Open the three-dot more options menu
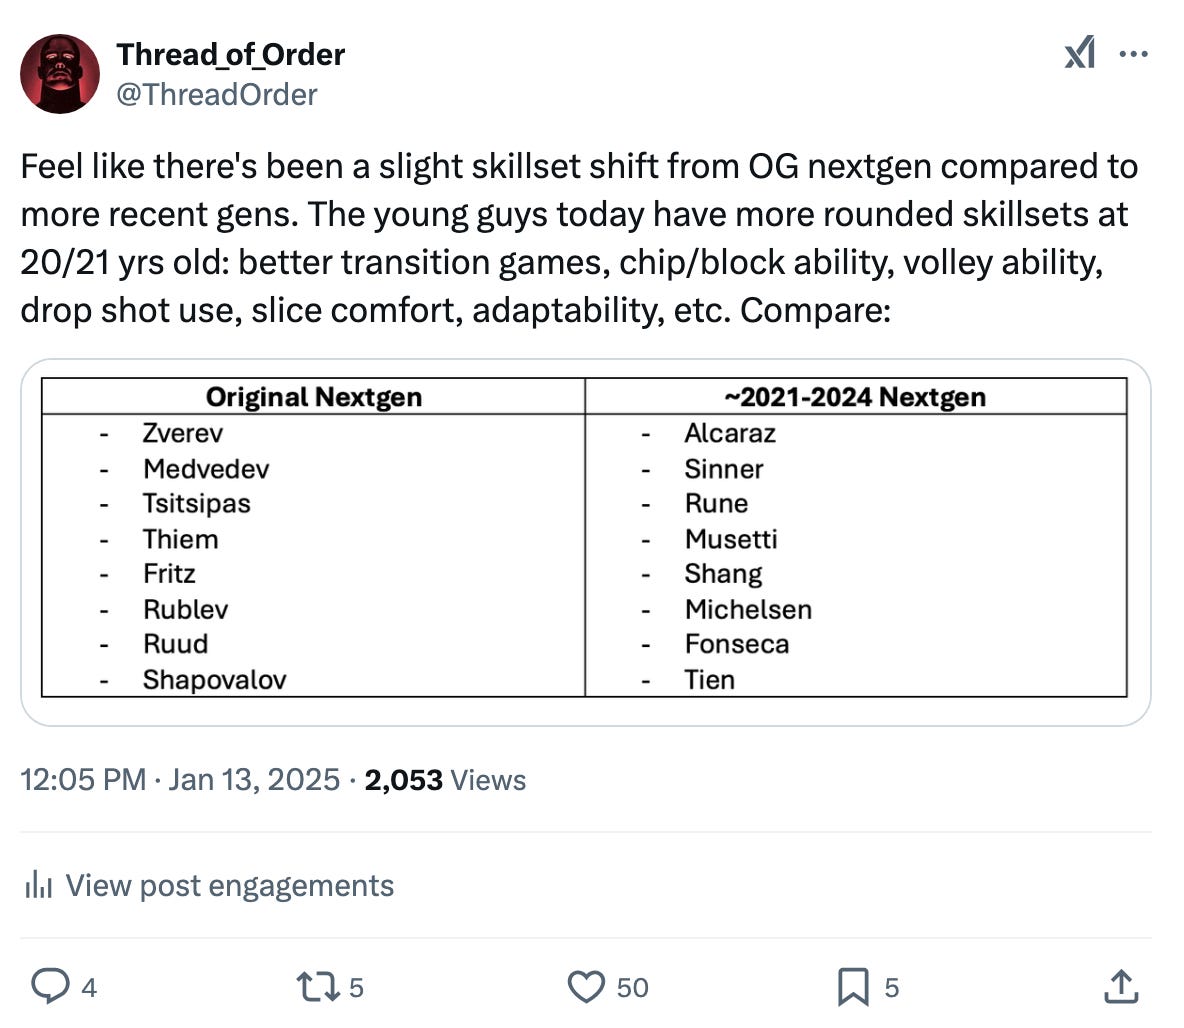This screenshot has width=1184, height=1028. click(x=1133, y=54)
